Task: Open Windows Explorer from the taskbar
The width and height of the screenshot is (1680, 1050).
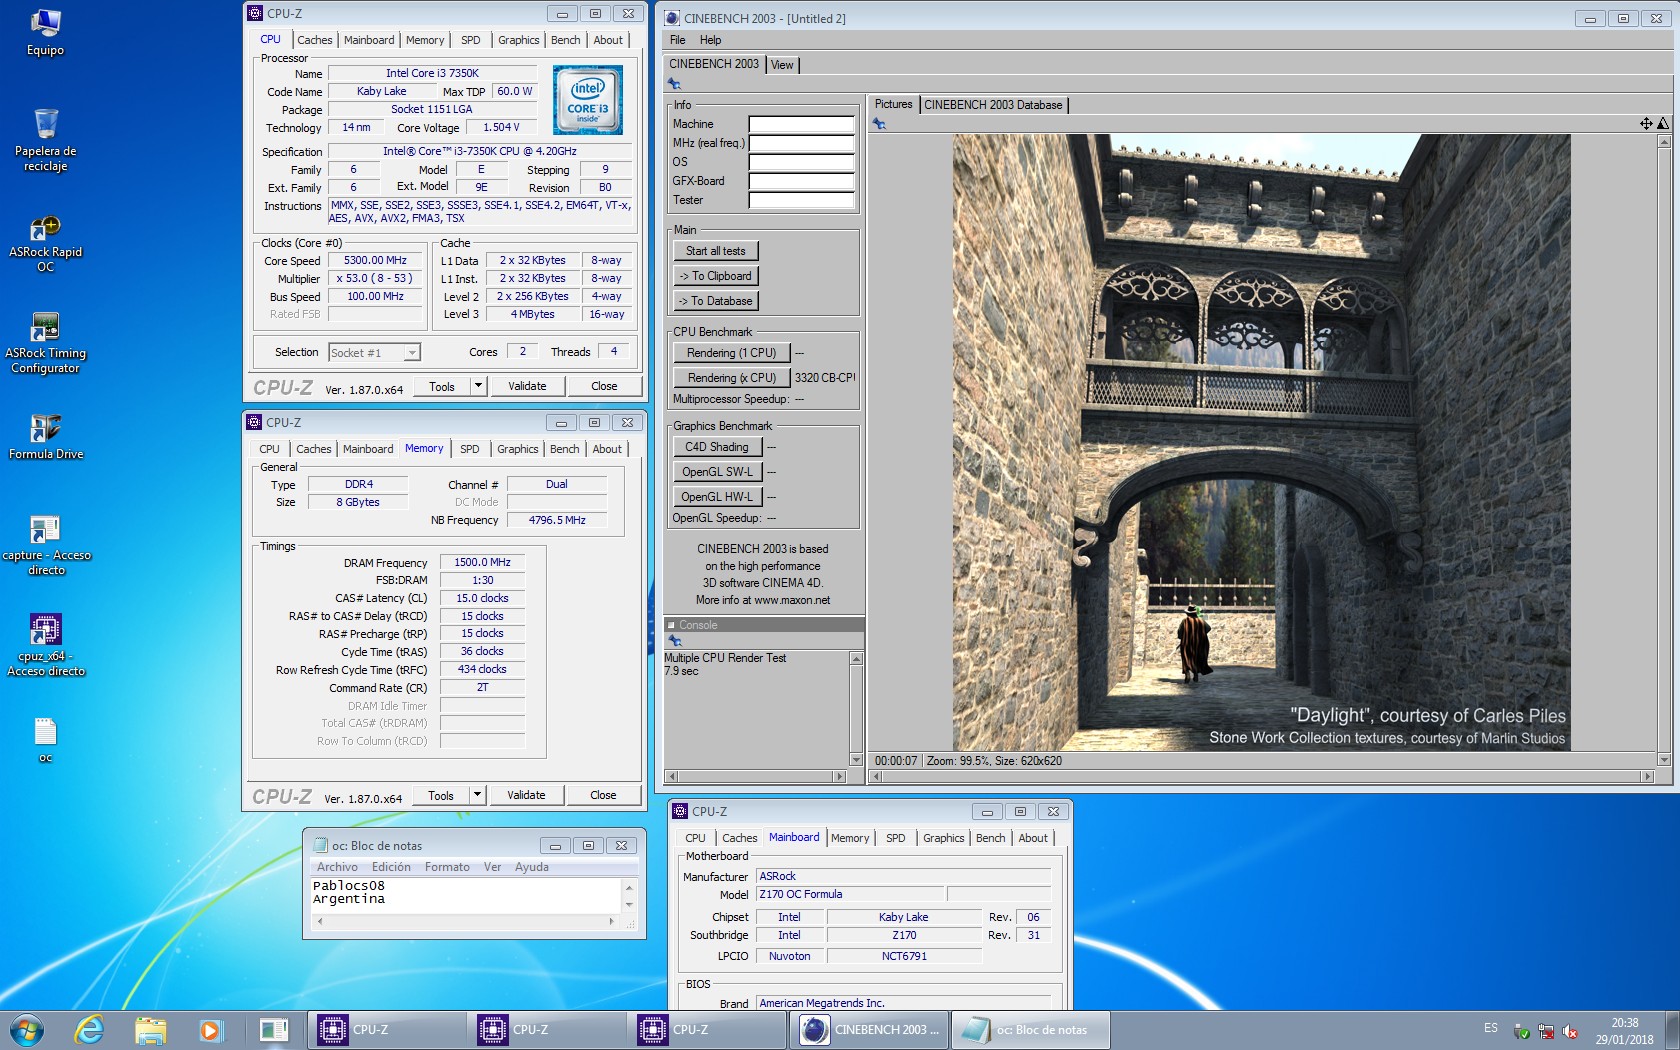Action: (x=150, y=1029)
